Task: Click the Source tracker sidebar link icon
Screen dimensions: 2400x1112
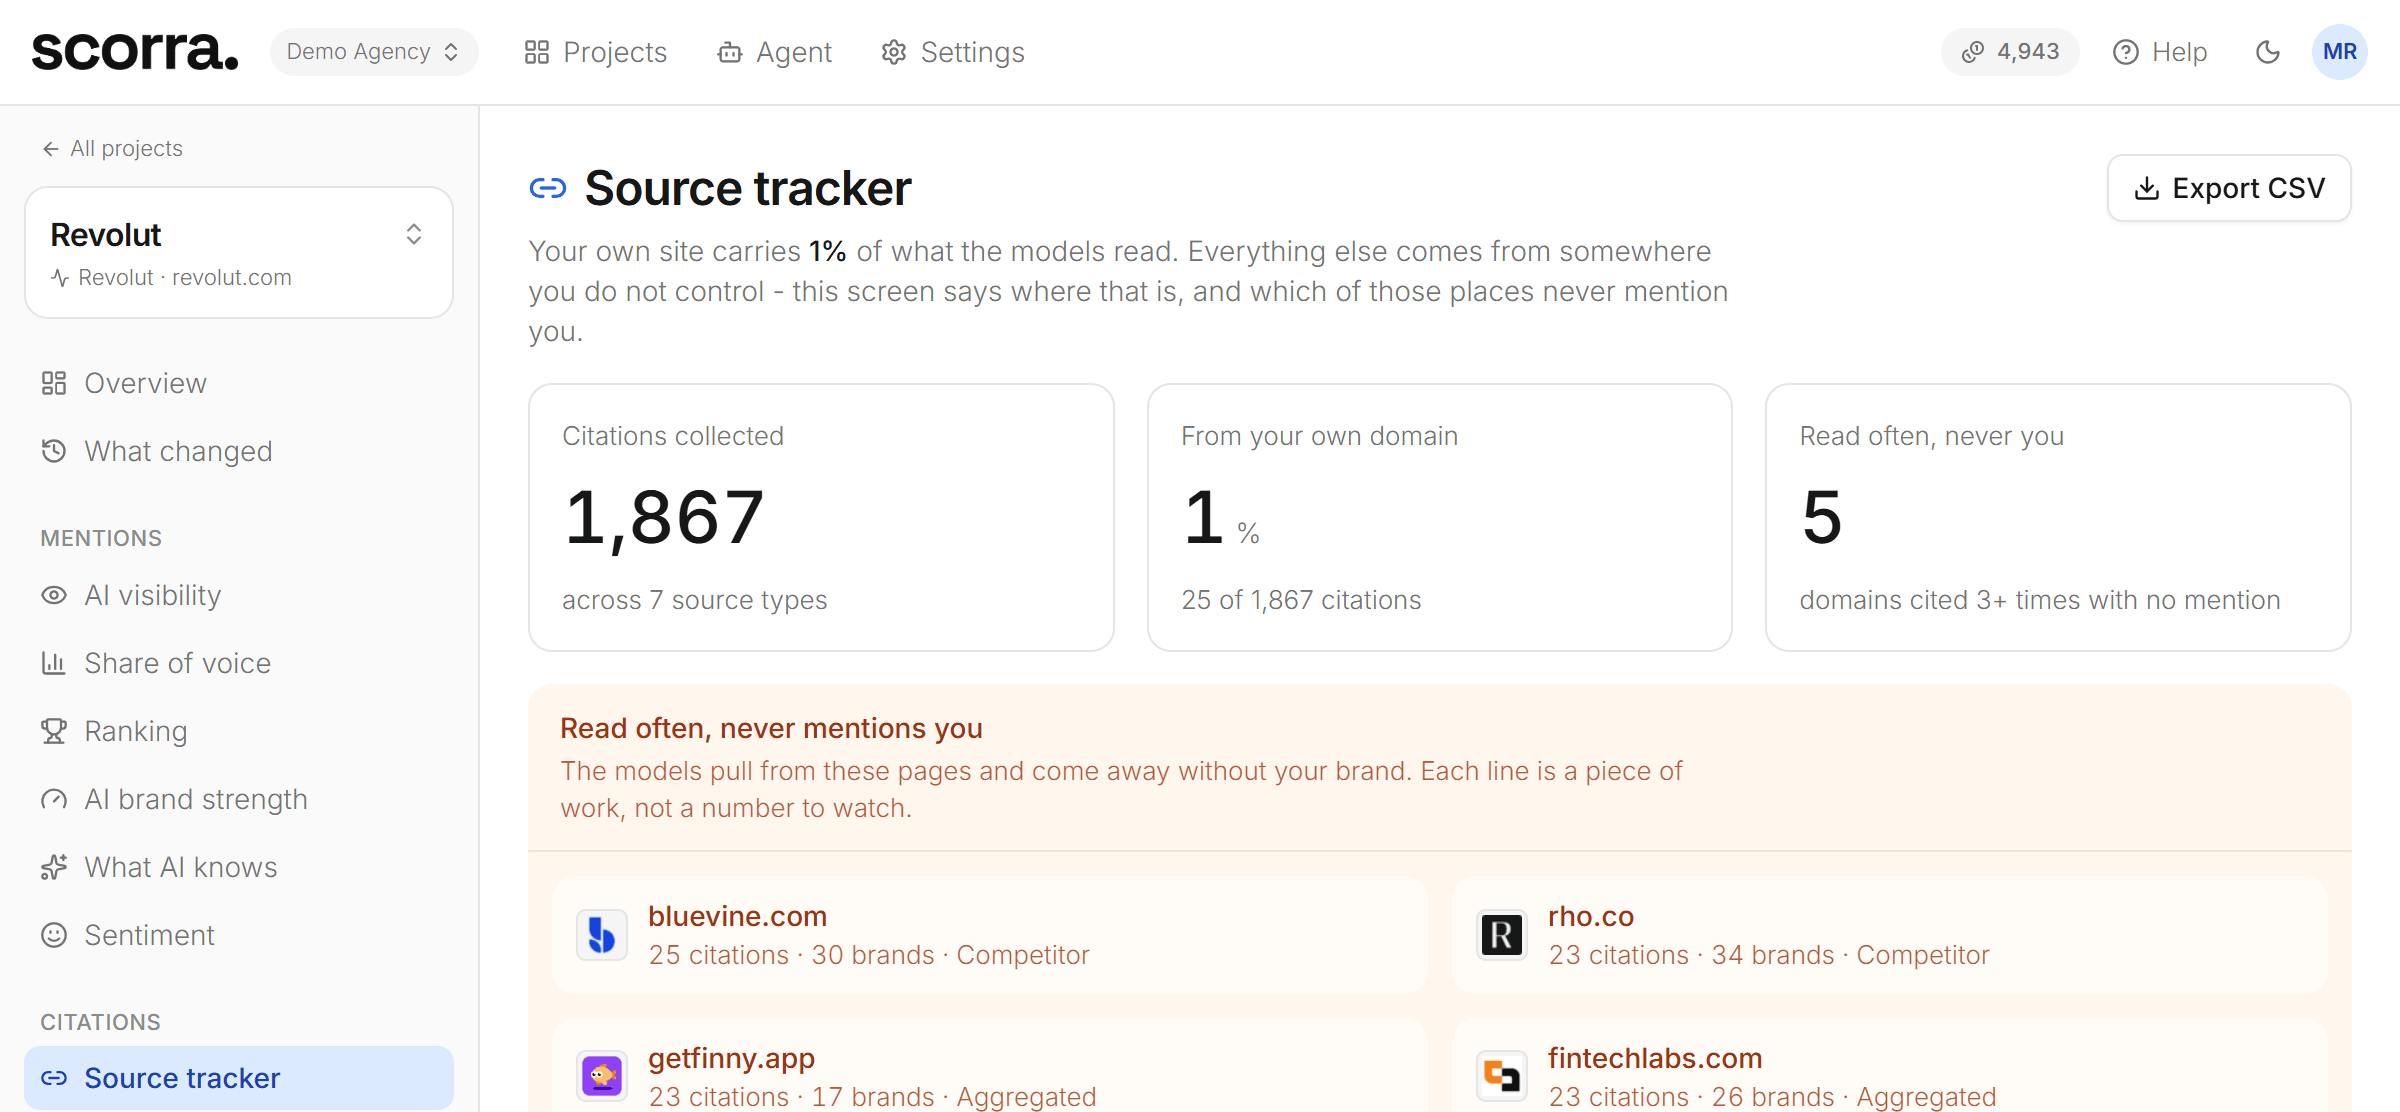Action: (x=54, y=1078)
